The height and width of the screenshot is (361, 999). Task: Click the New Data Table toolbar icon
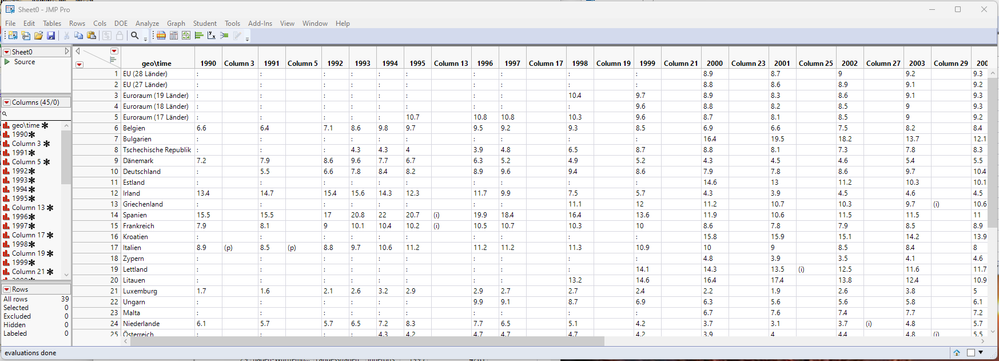click(x=25, y=36)
